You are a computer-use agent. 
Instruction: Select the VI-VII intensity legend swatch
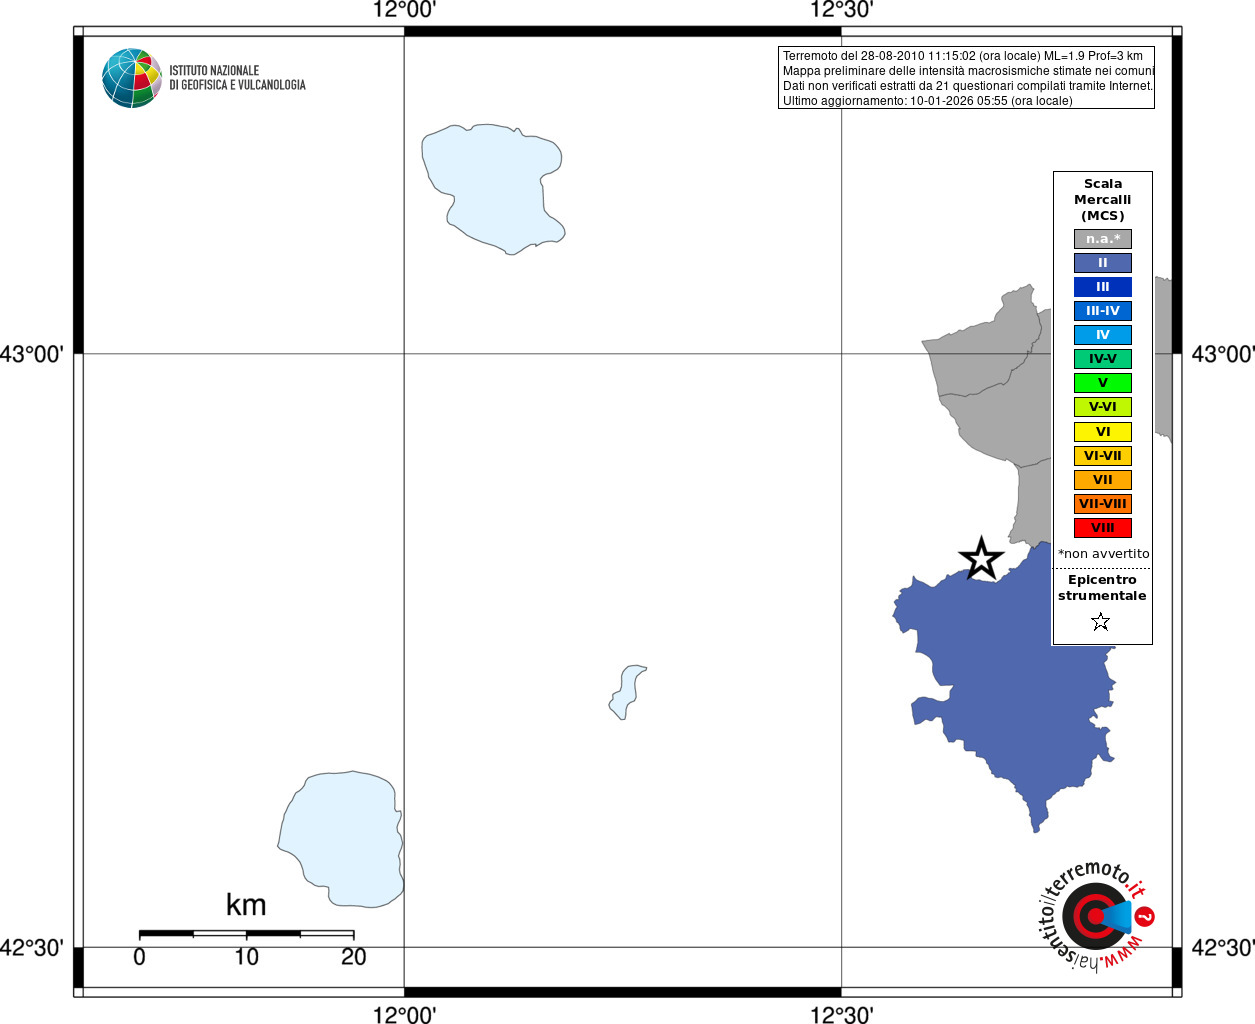pyautogui.click(x=1103, y=456)
